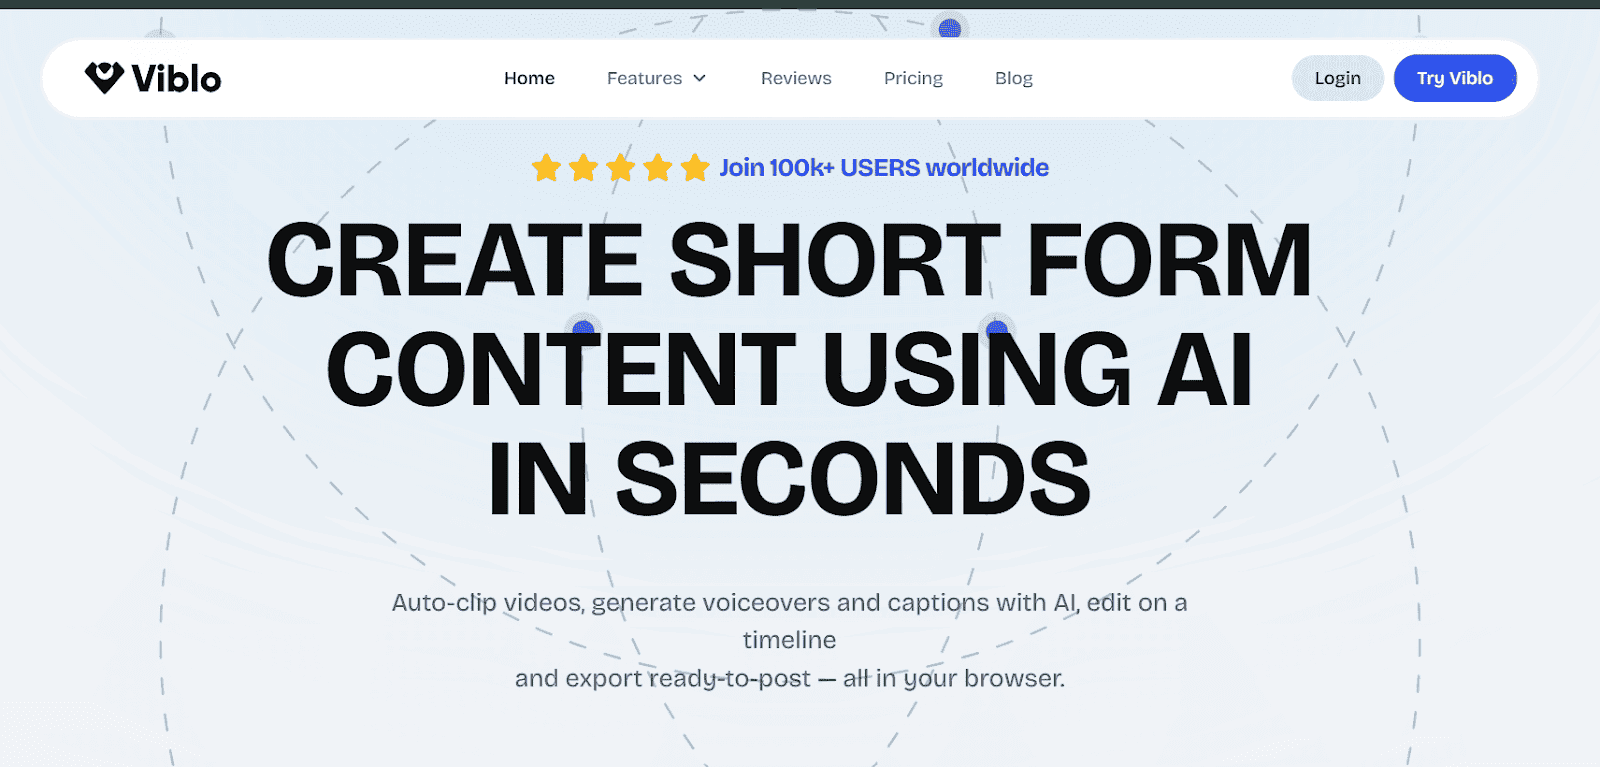
Task: Click the CREATE SHORT FORM headline
Action: [x=790, y=260]
